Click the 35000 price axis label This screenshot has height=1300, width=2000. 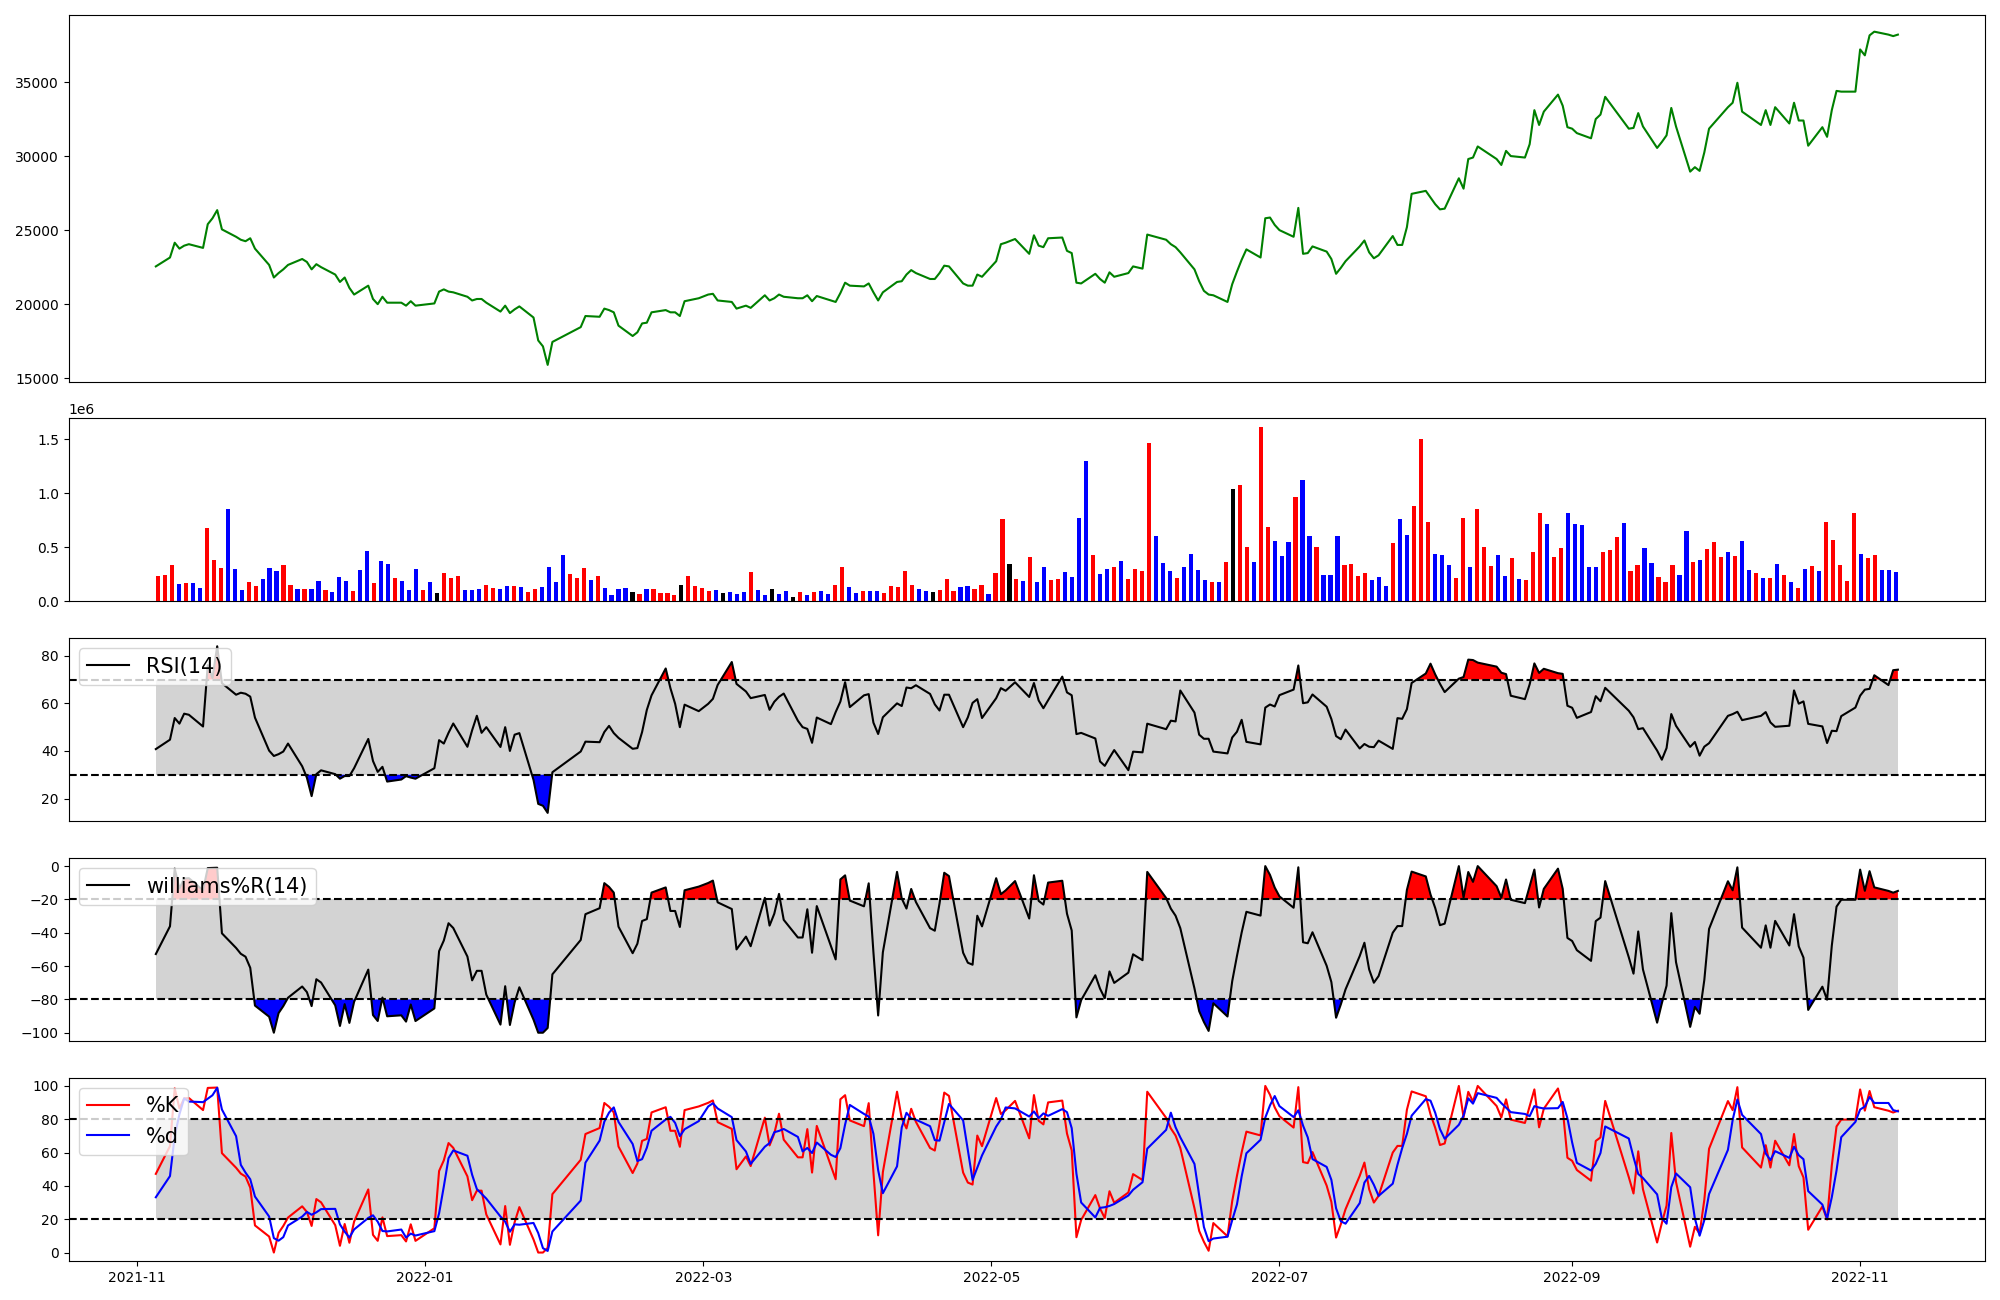click(x=37, y=83)
